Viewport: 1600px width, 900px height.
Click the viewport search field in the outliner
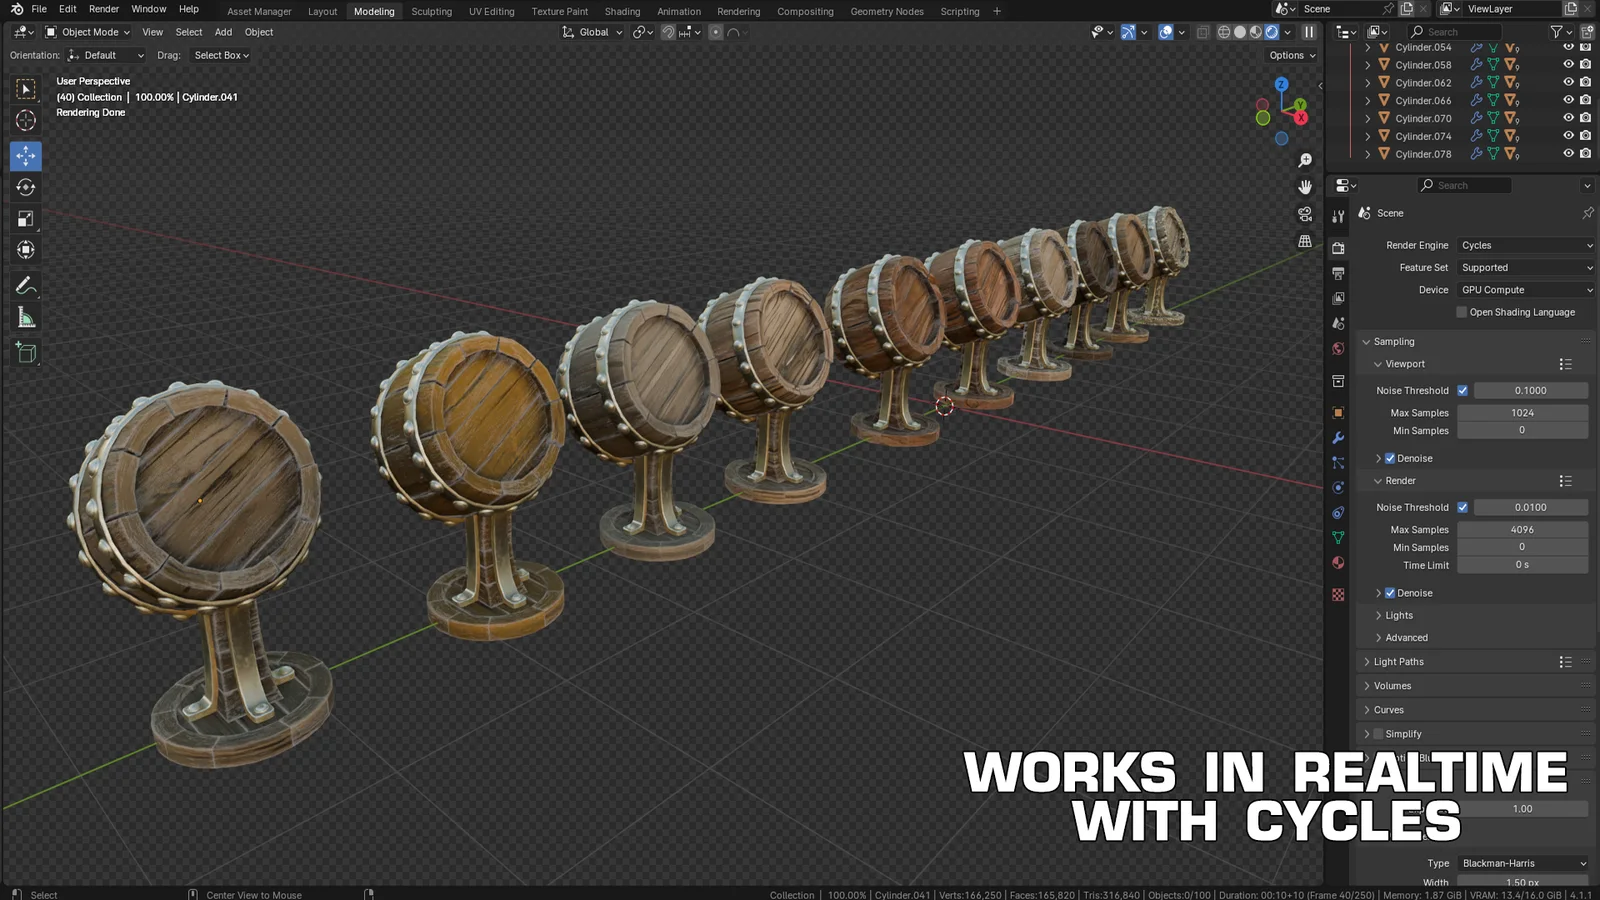coord(1455,31)
